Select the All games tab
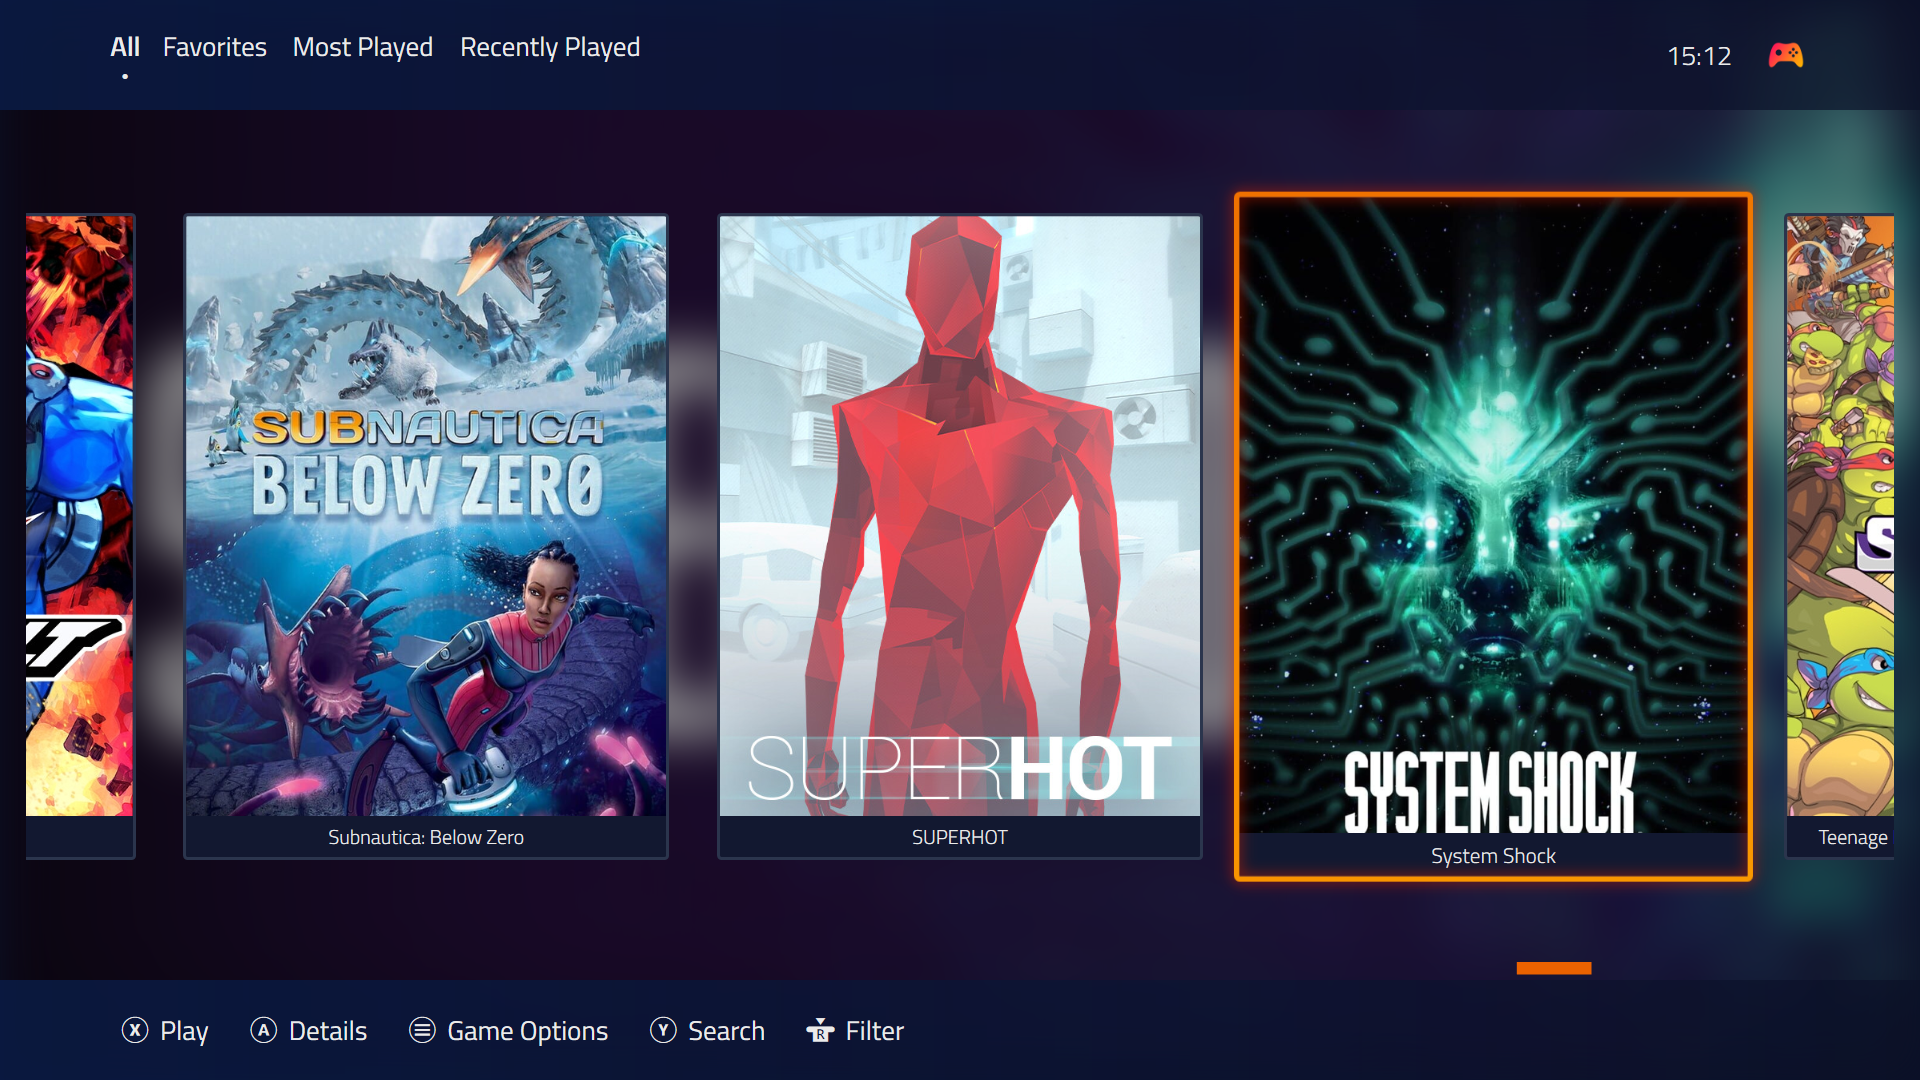 point(124,47)
